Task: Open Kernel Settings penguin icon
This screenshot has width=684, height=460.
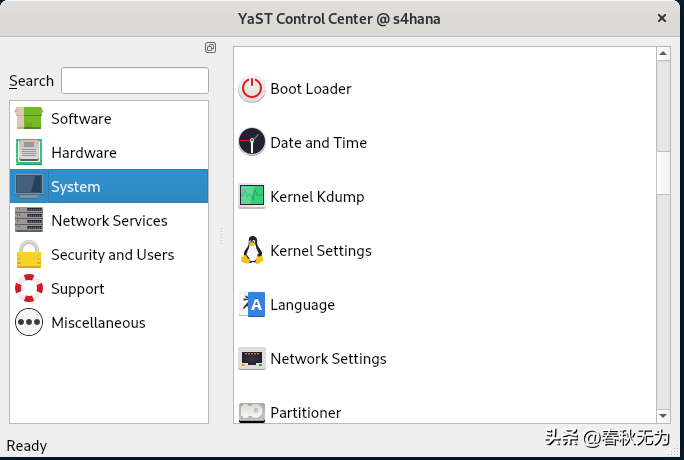Action: 252,251
